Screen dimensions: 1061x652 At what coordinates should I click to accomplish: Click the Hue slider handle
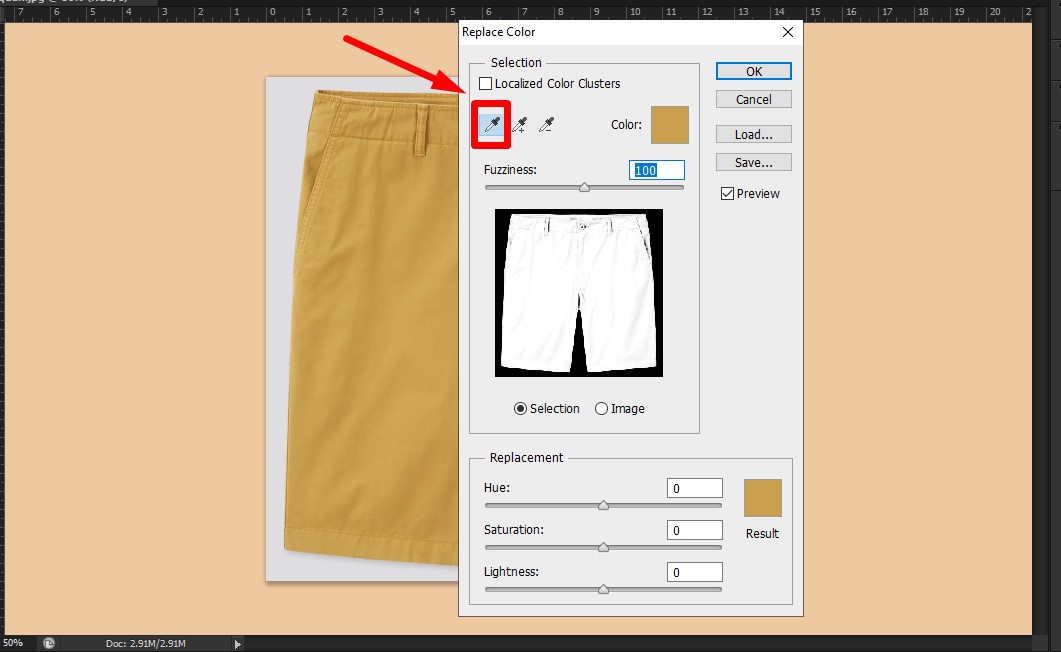[603, 505]
